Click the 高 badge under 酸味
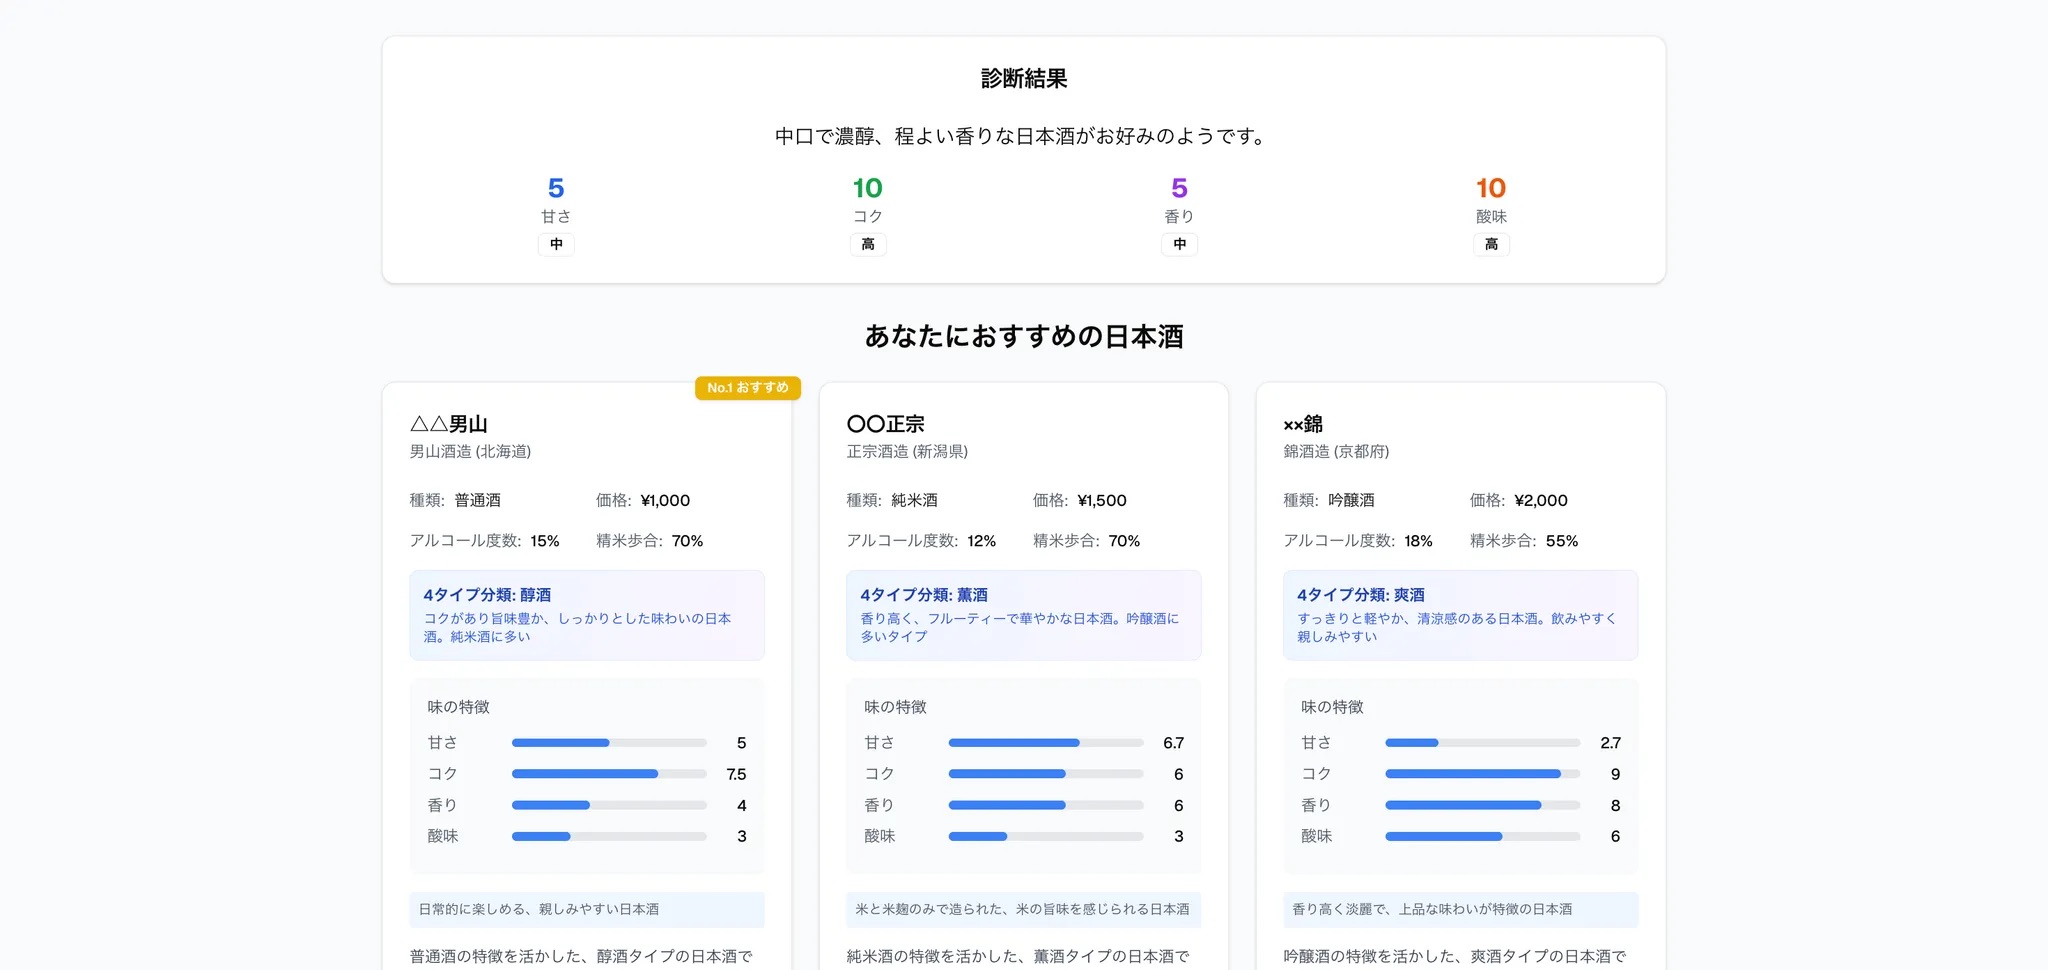The height and width of the screenshot is (970, 2048). pos(1490,244)
